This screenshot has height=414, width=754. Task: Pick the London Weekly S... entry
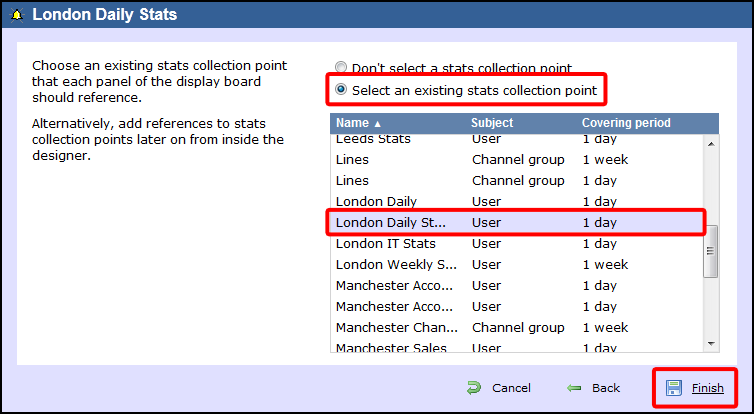tap(396, 265)
